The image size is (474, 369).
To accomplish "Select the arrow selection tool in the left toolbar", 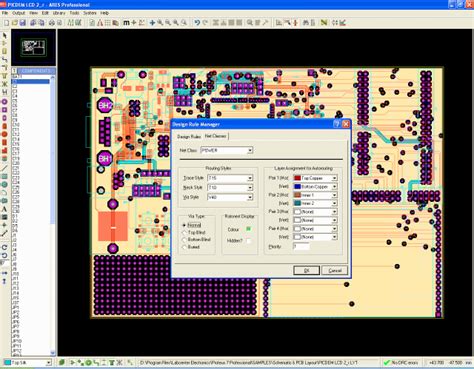I will coord(5,35).
